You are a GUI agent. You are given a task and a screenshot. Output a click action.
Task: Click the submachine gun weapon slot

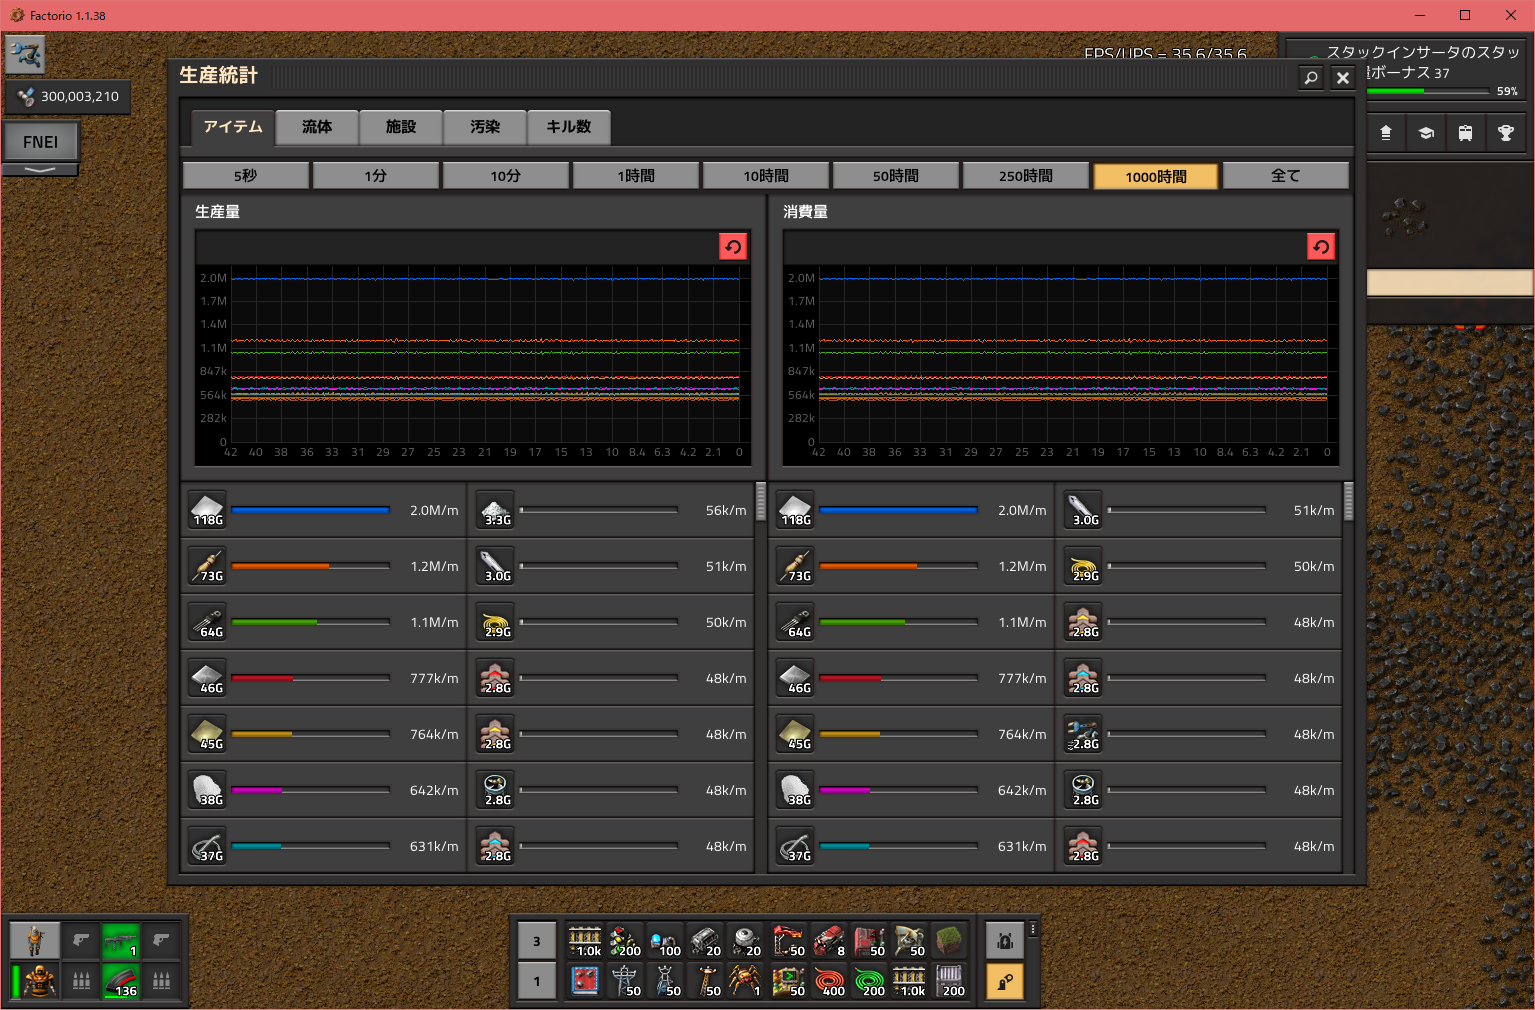[121, 941]
